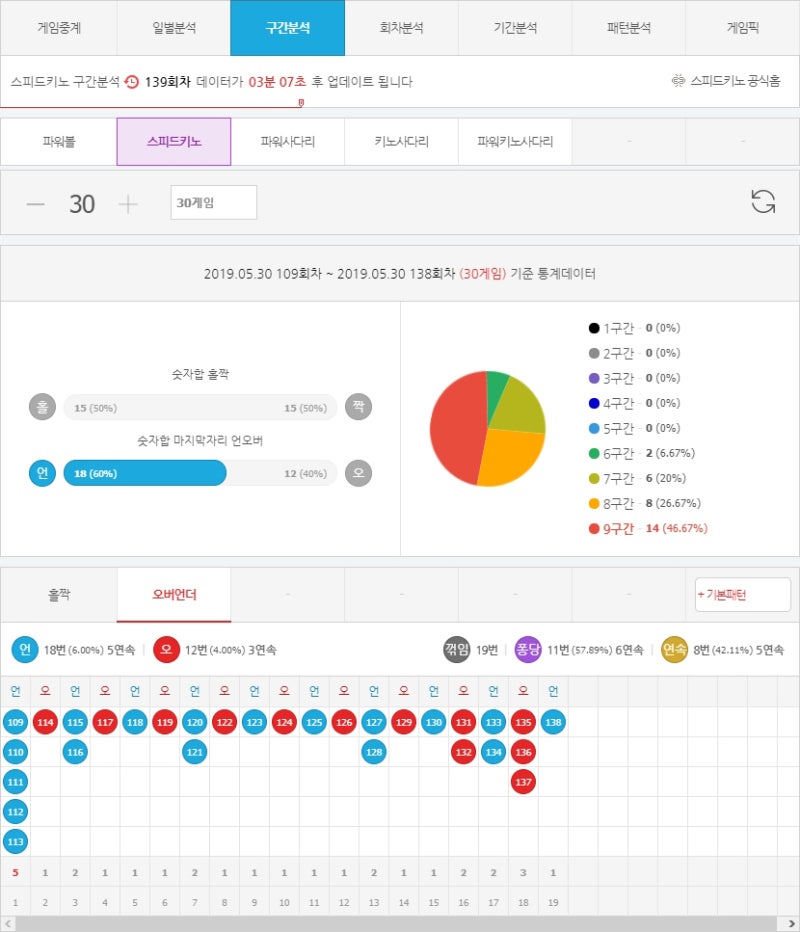Click the olive 7구간 legend dot

(593, 478)
